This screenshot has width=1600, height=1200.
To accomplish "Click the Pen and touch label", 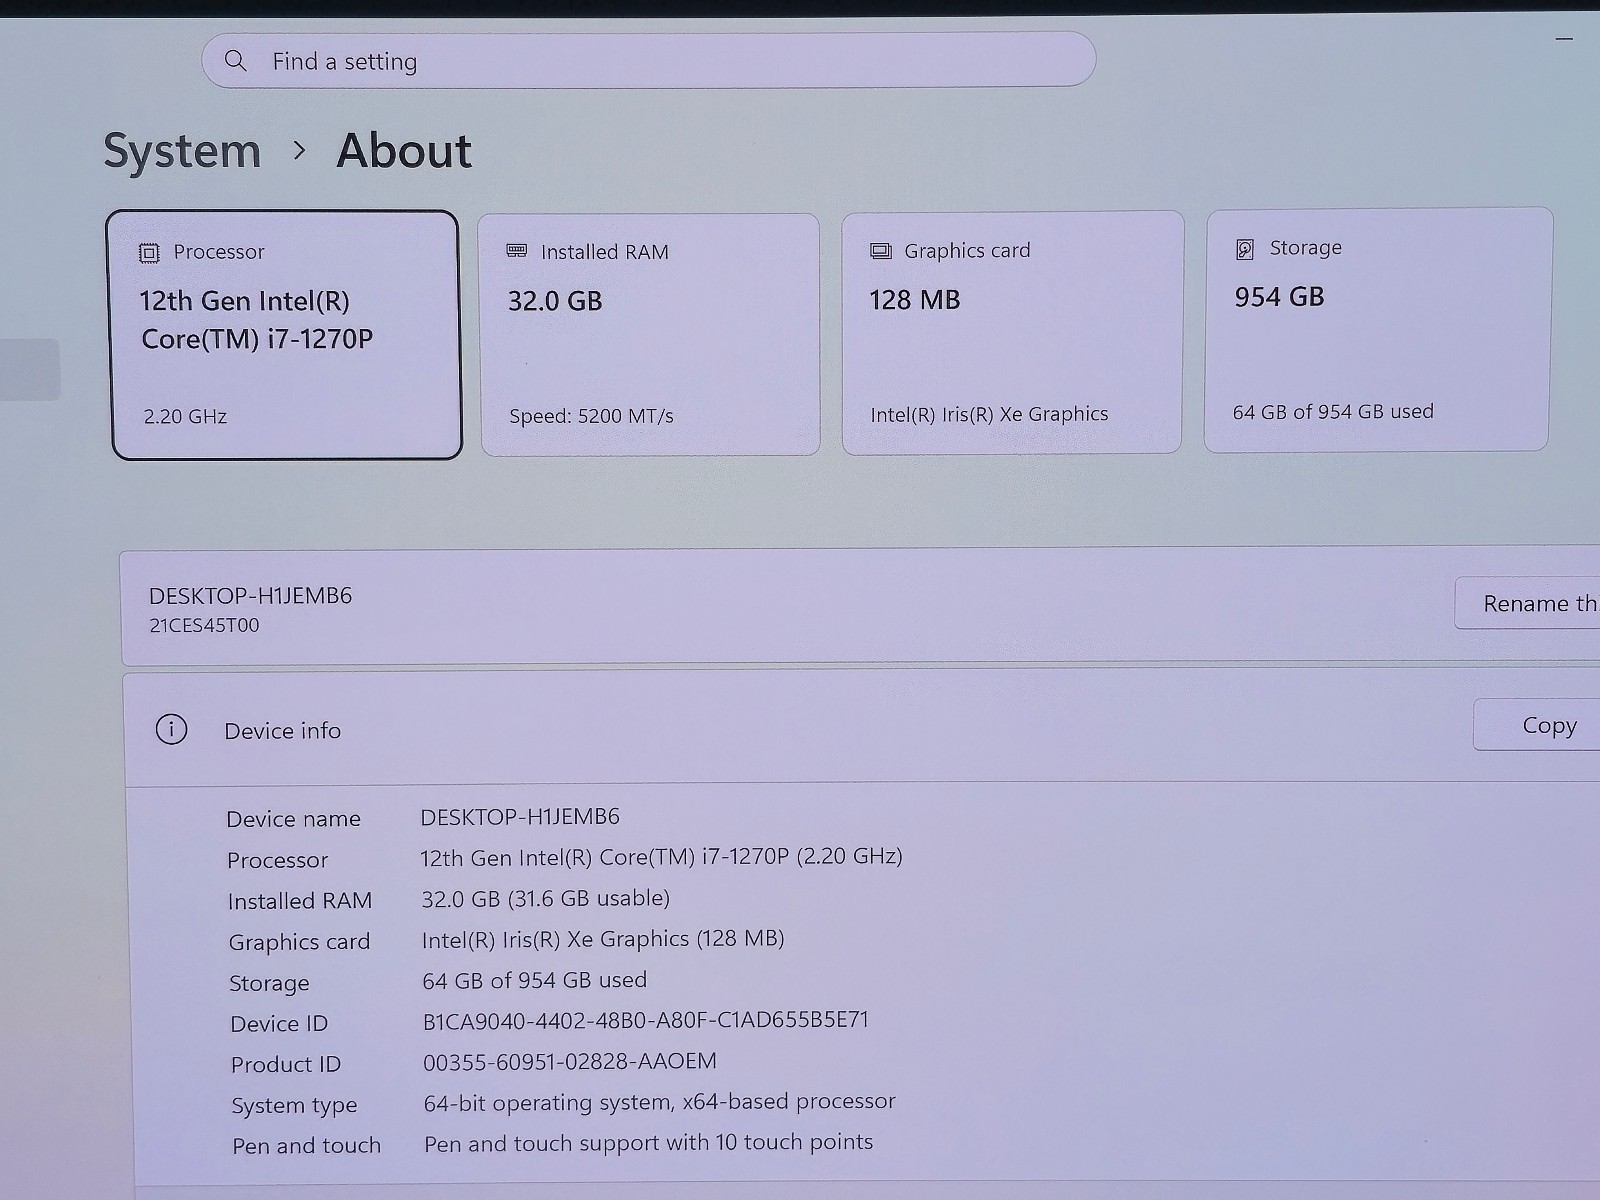I will coord(306,1146).
